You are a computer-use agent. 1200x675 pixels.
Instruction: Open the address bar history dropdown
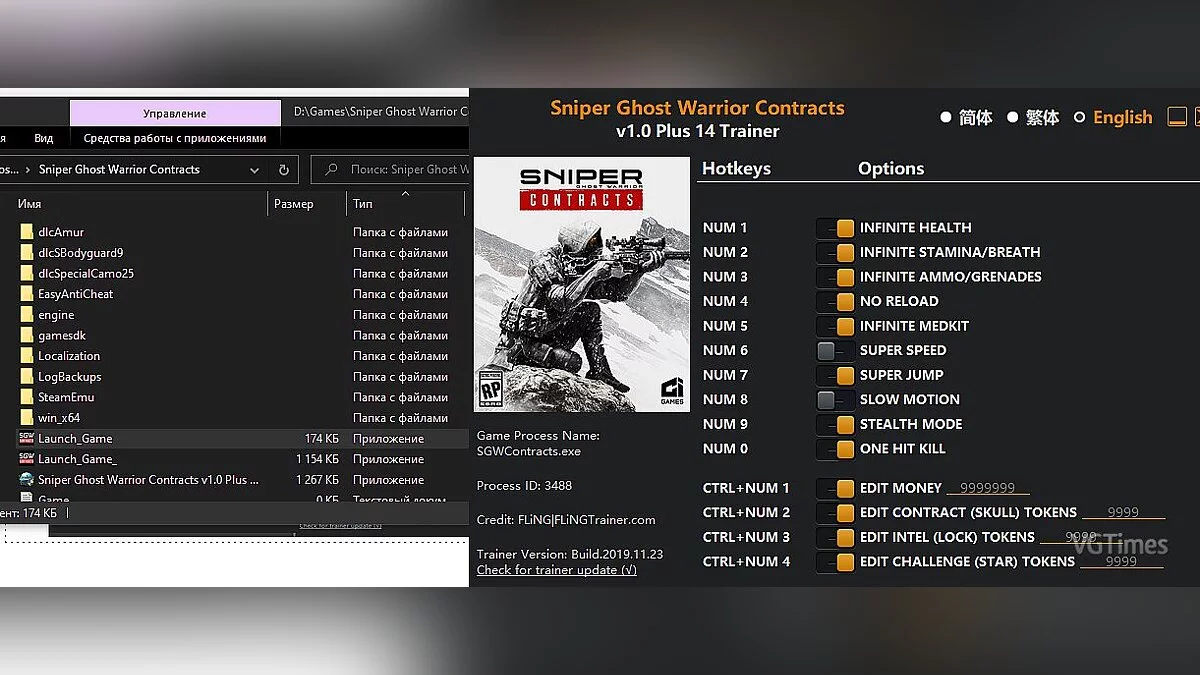254,169
